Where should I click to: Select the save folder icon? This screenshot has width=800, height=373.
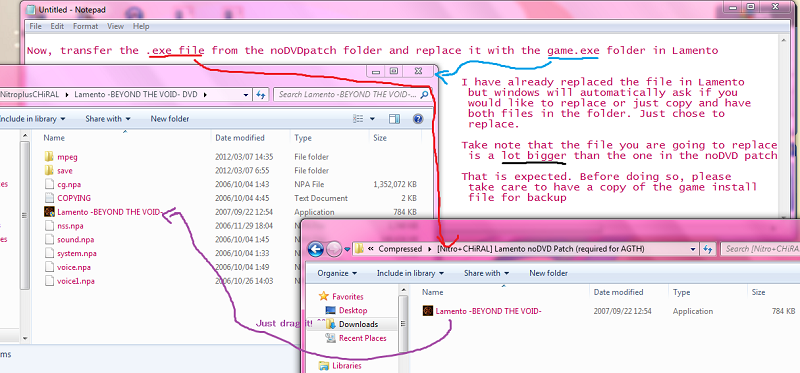49,170
